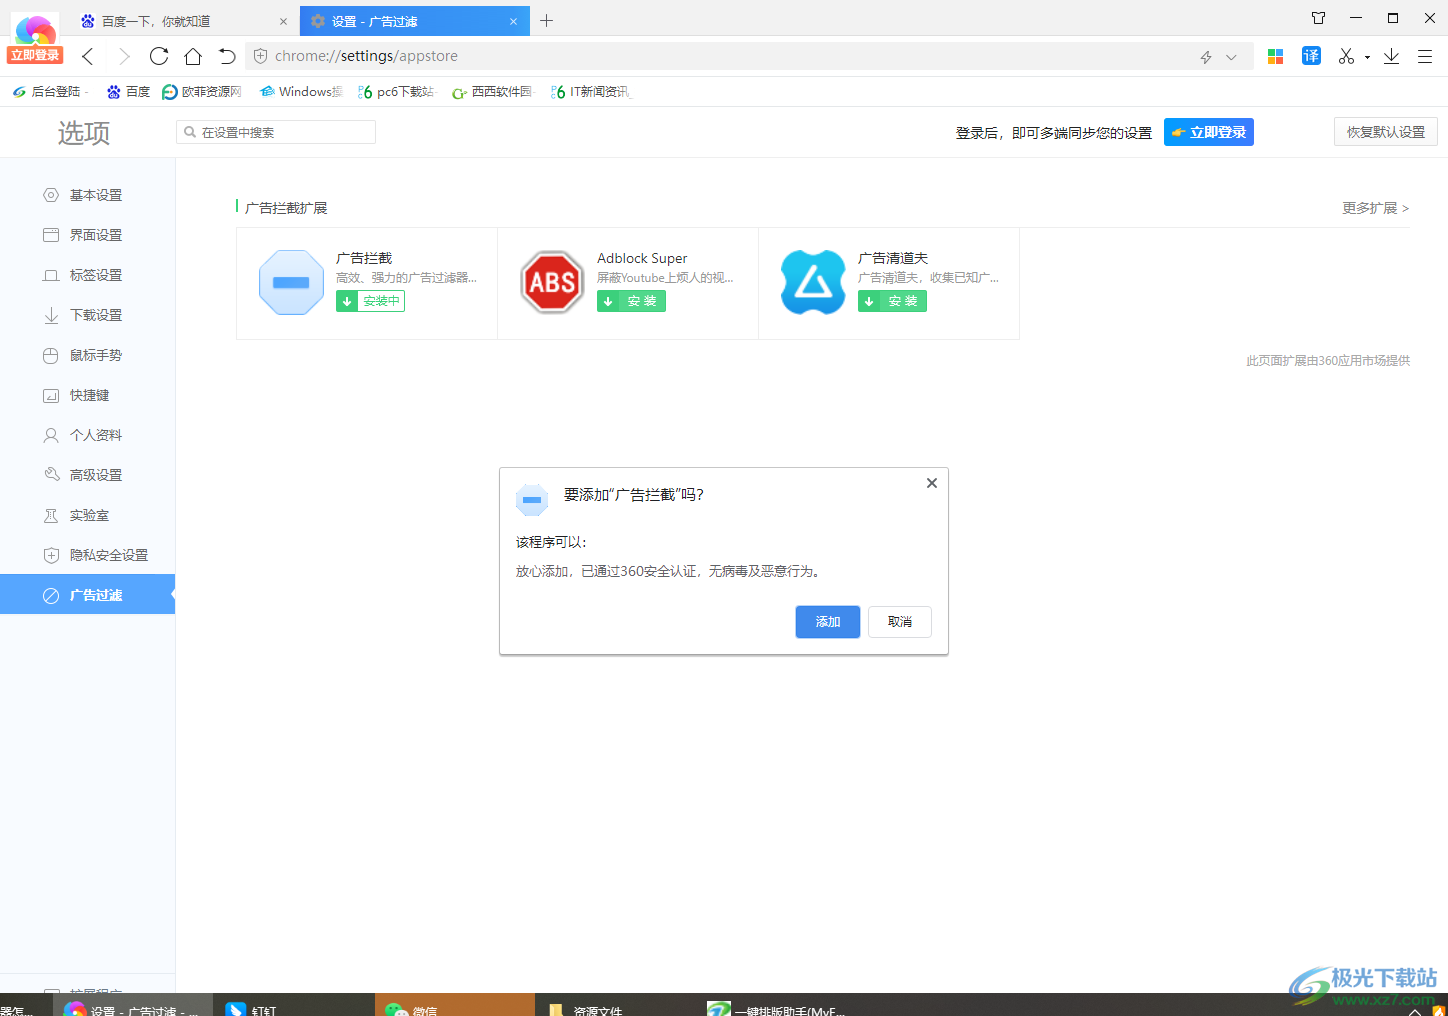The height and width of the screenshot is (1016, 1448).
Task: Click the 安装中 button for 广告拦截
Action: coord(370,301)
